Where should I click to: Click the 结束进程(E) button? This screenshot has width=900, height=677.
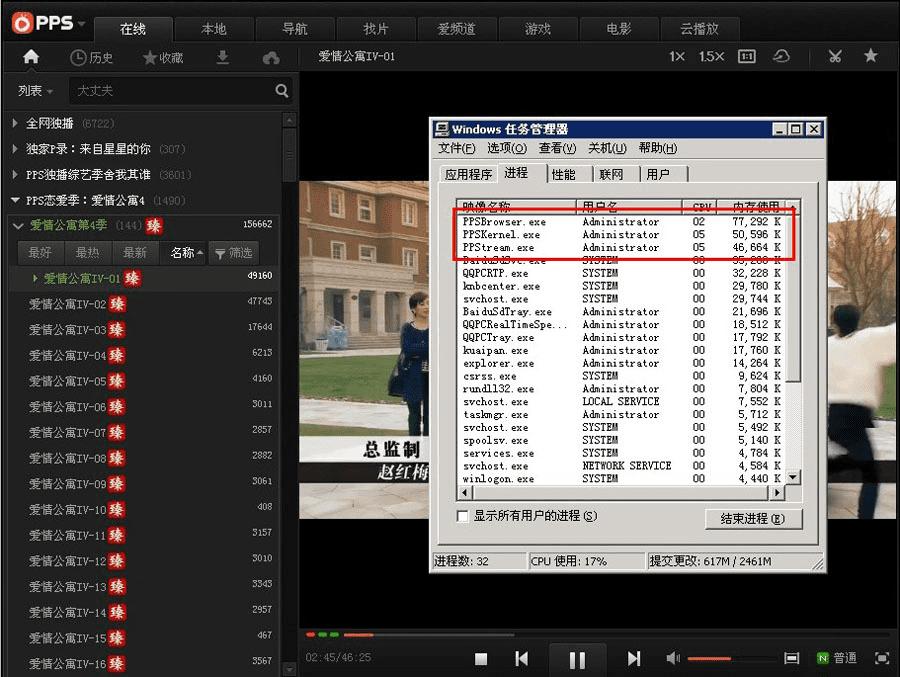[x=752, y=519]
